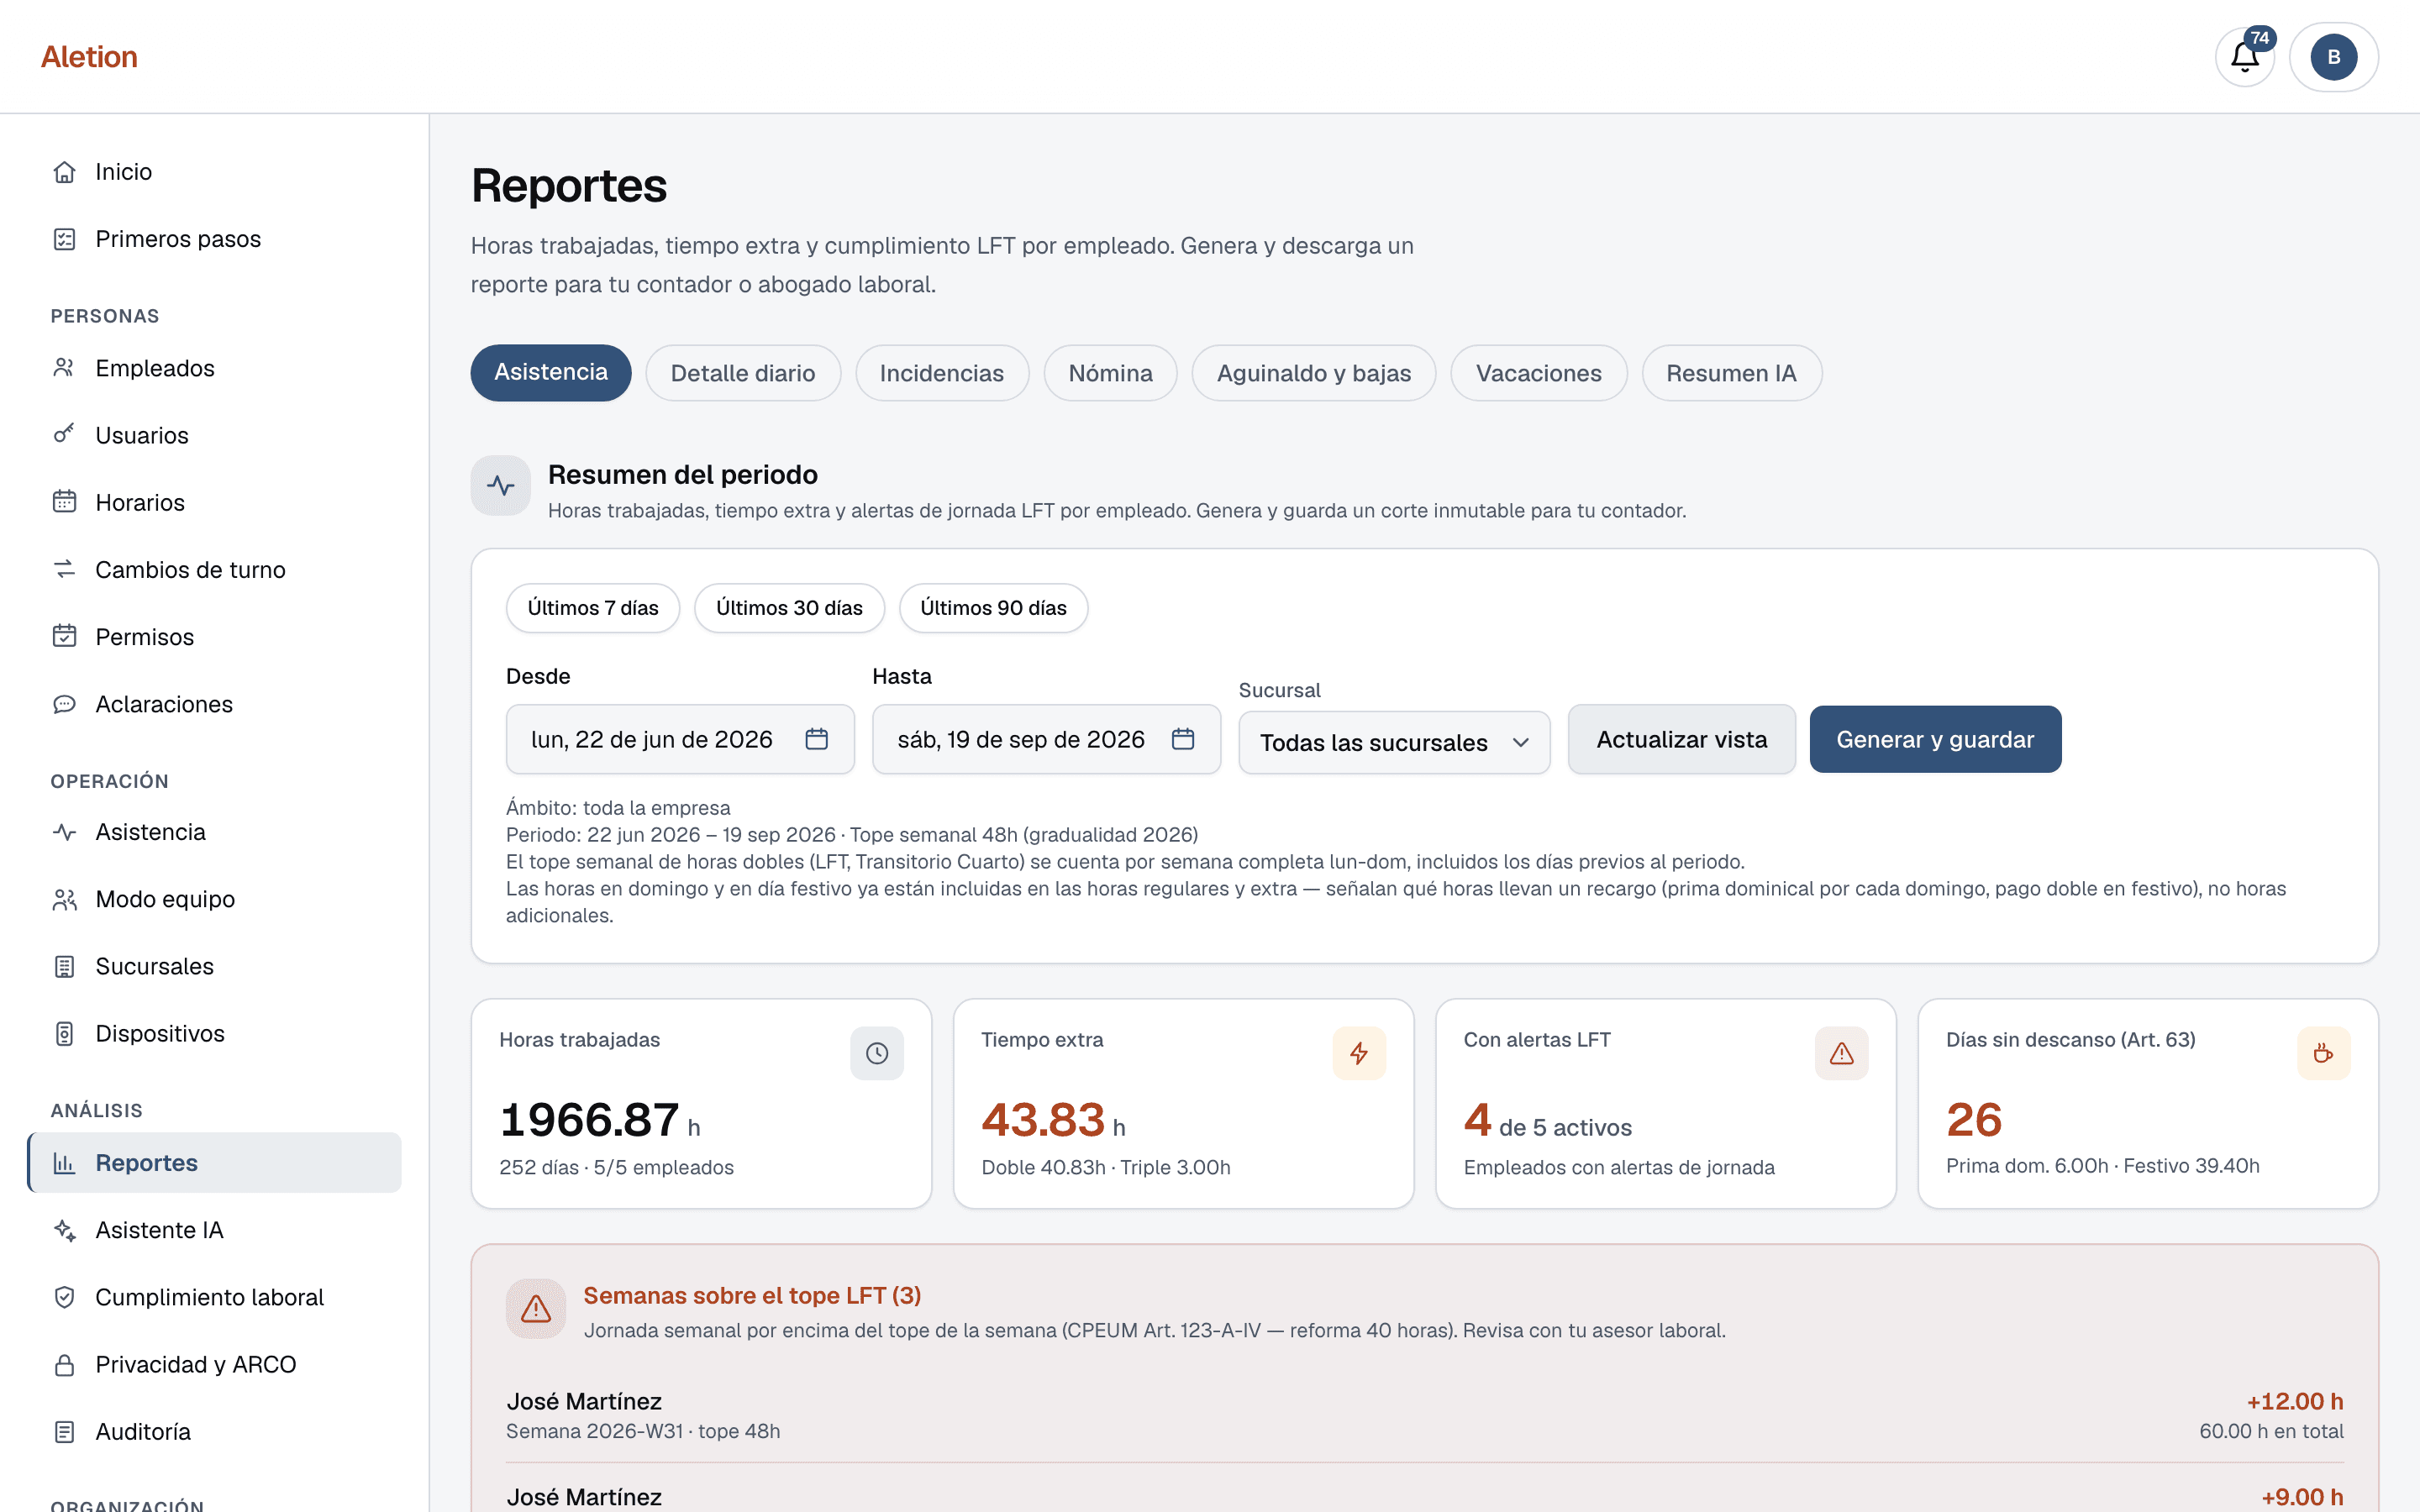Click the Primeros pasos checklist icon
The width and height of the screenshot is (2420, 1512).
click(65, 239)
